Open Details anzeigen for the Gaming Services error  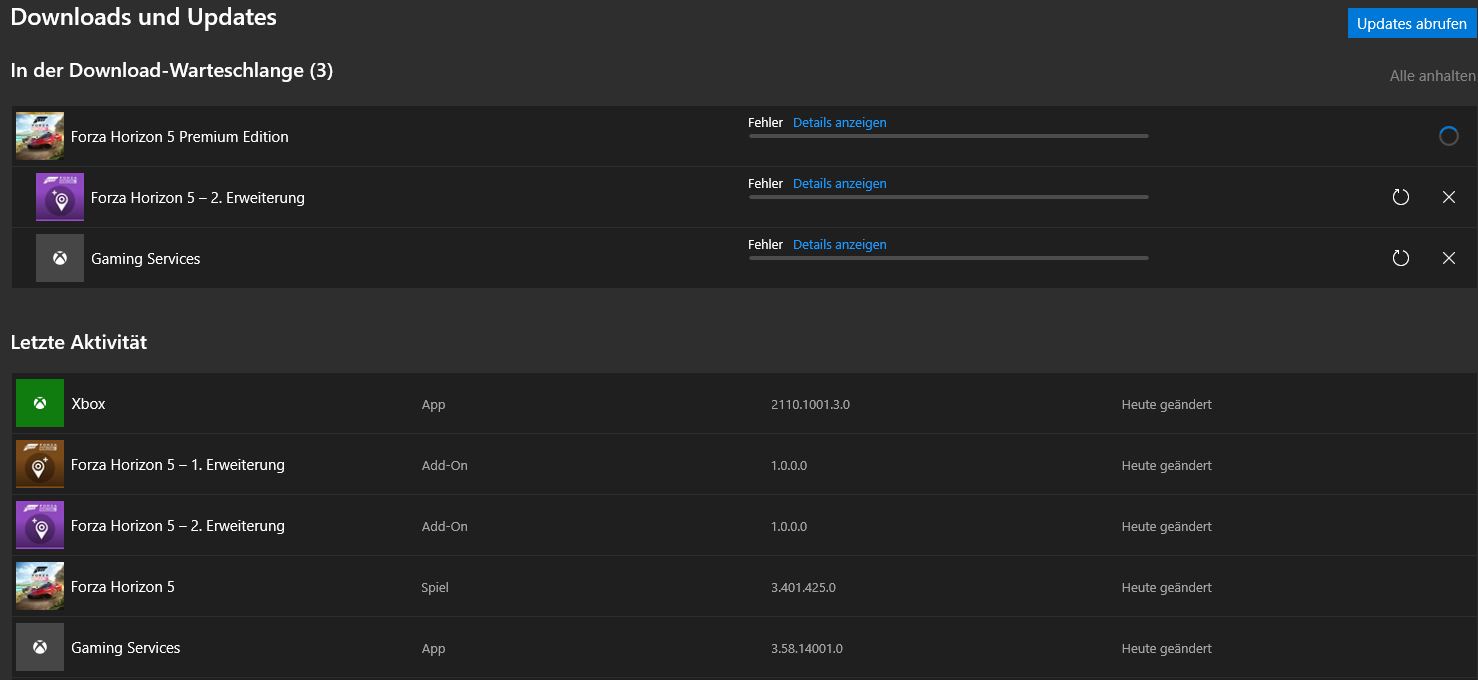click(x=839, y=244)
